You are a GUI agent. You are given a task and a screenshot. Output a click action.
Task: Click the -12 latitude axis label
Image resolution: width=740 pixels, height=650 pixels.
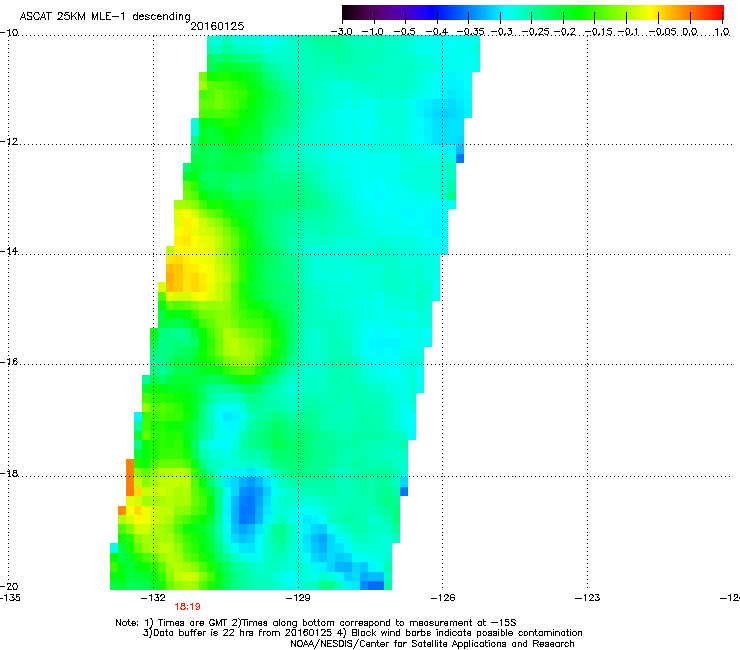coord(9,141)
